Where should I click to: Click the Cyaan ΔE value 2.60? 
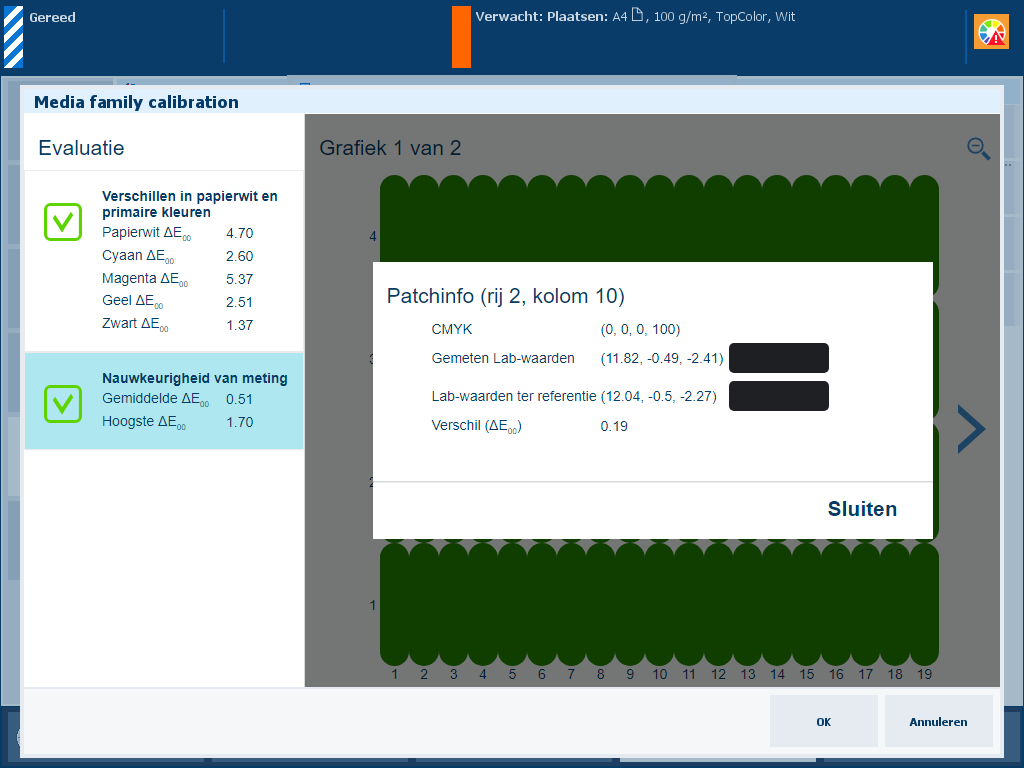[240, 256]
